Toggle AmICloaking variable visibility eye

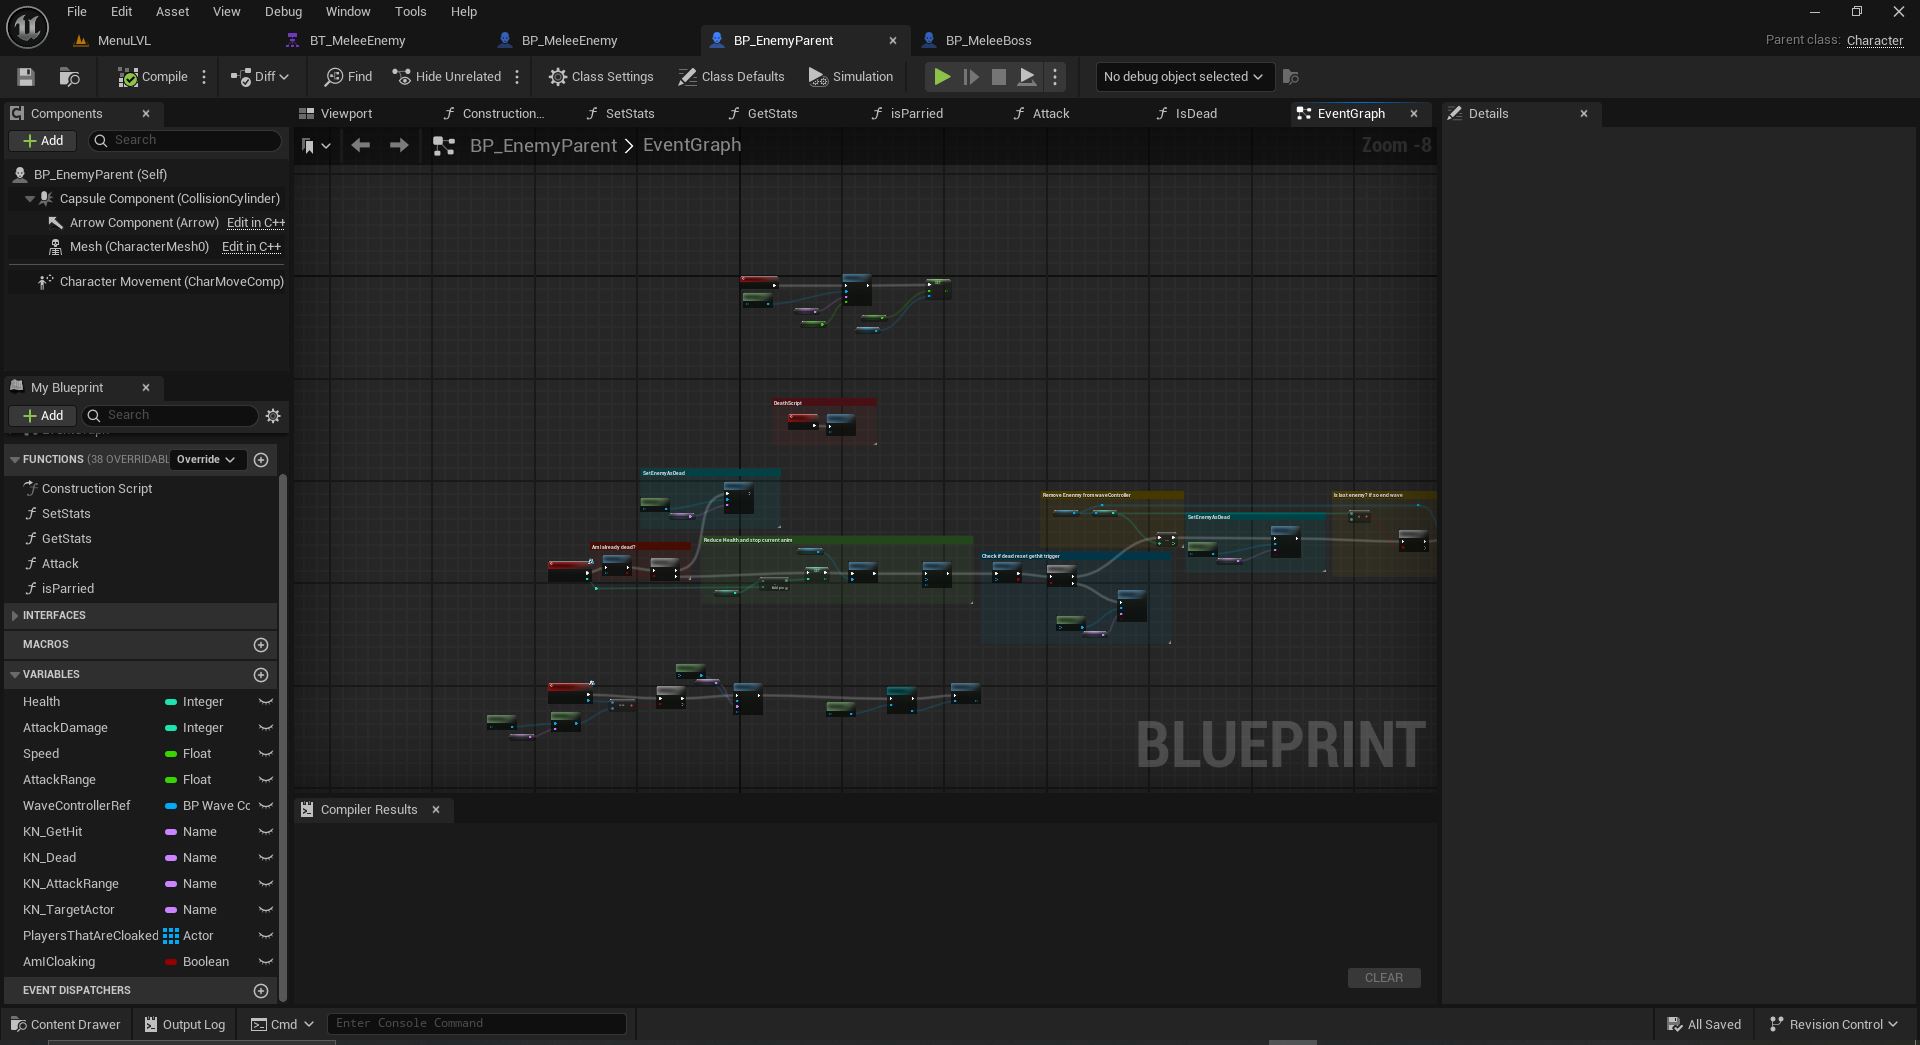pos(266,962)
